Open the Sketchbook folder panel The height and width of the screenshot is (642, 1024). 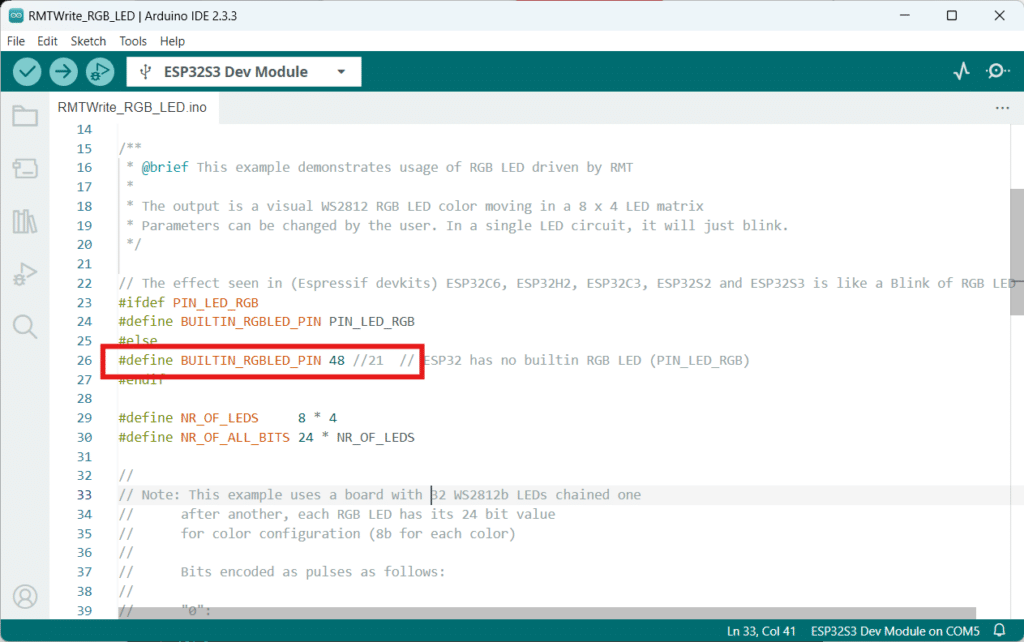[x=25, y=116]
